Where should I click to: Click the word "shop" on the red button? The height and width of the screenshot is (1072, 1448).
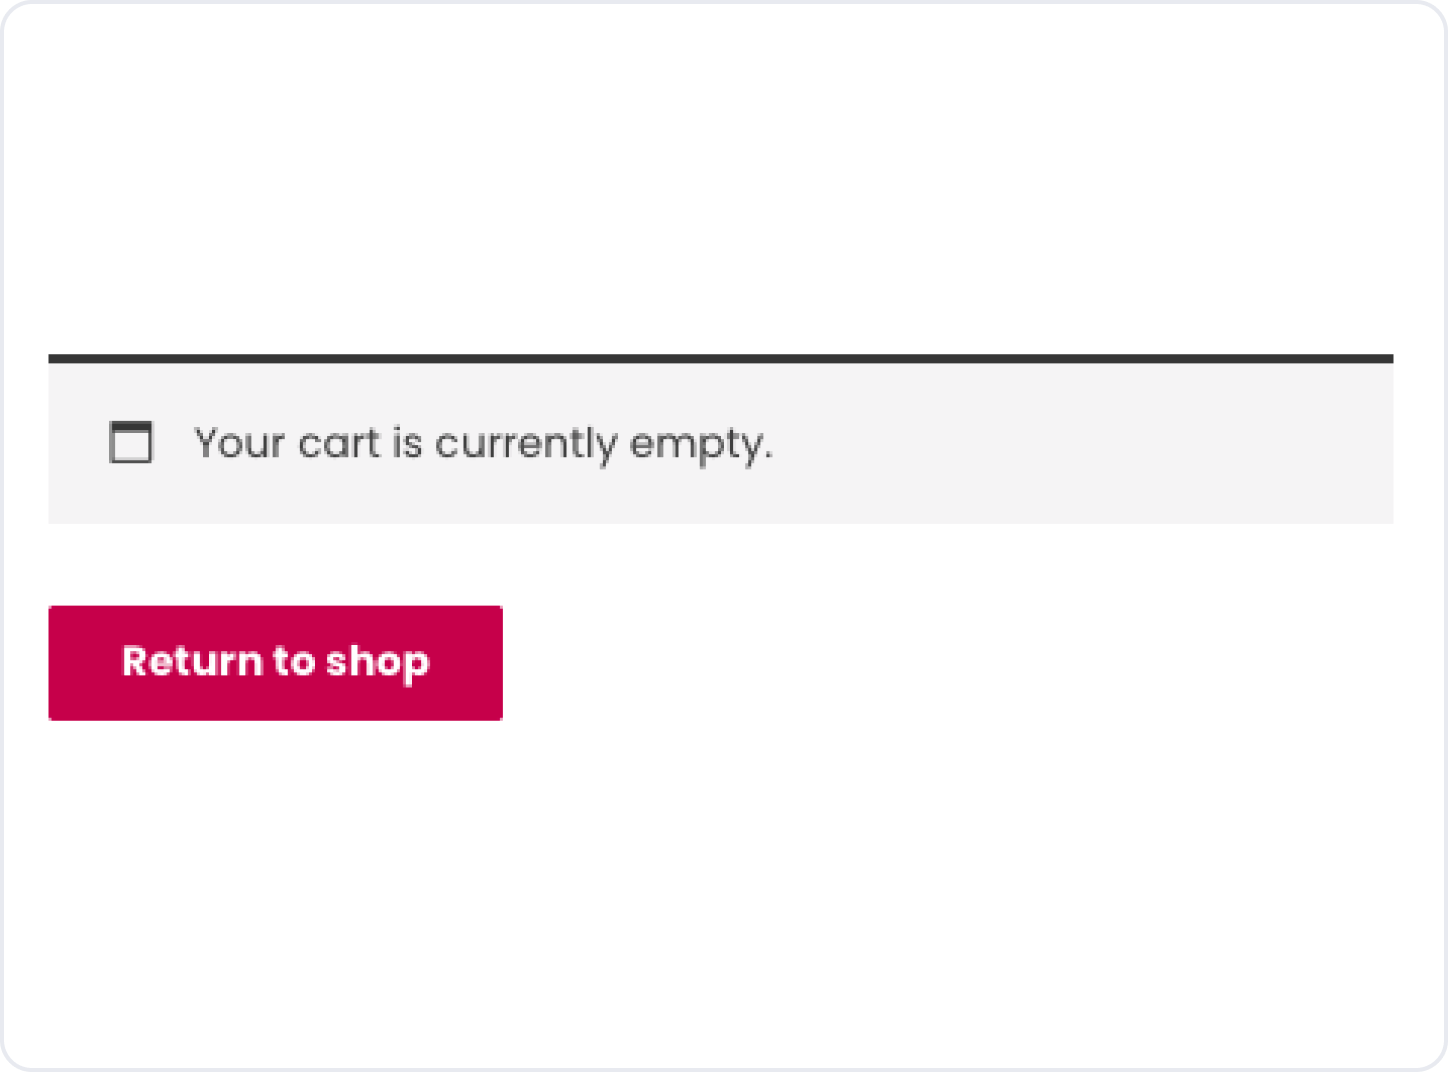pos(378,662)
